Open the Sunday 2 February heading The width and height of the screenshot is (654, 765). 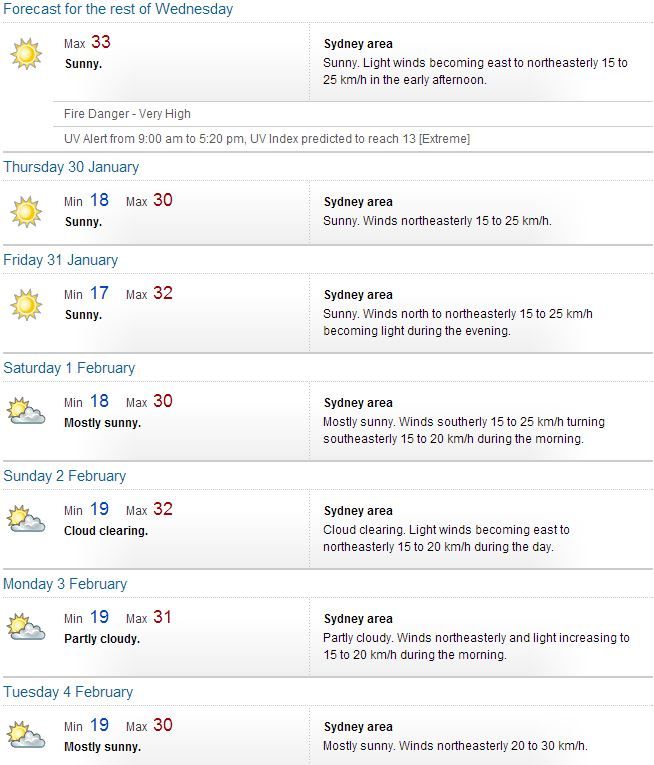point(65,476)
